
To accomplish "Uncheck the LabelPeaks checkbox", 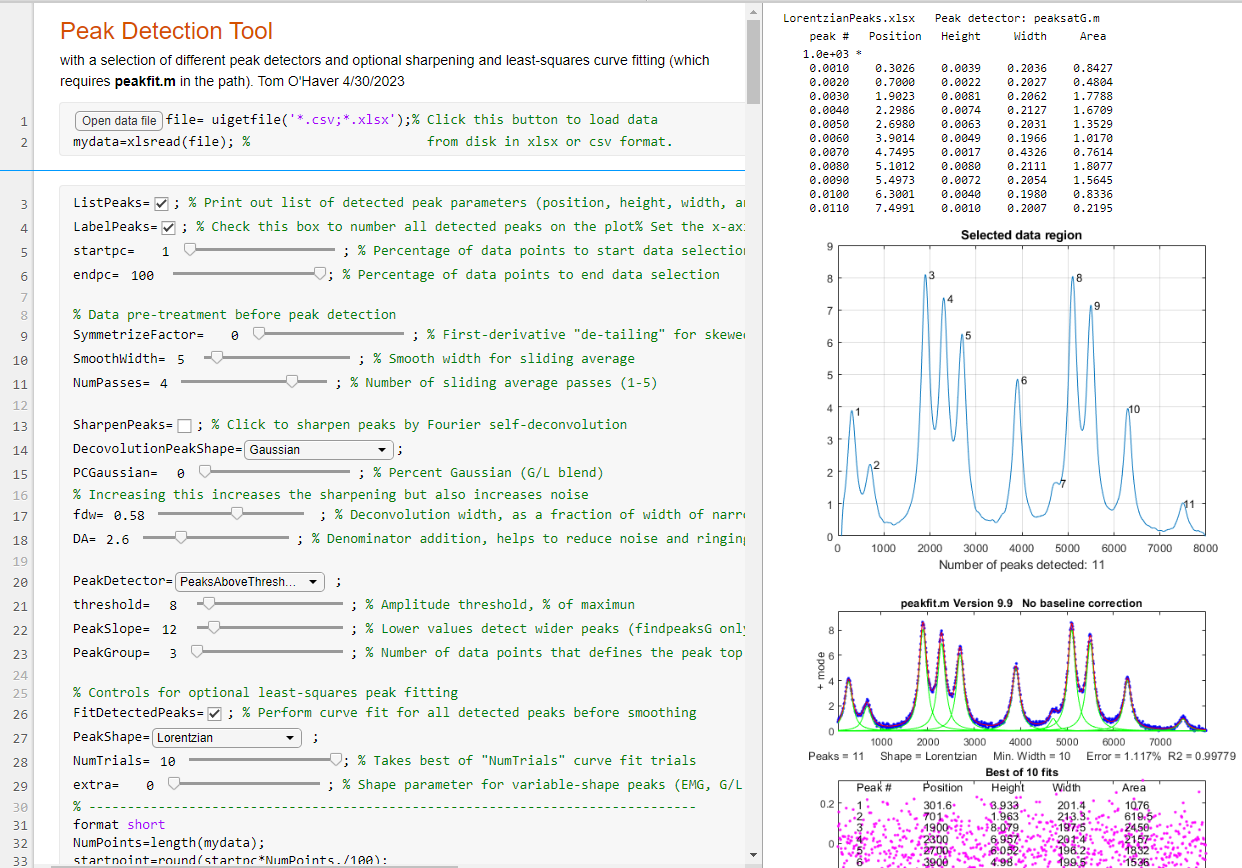I will tap(169, 228).
